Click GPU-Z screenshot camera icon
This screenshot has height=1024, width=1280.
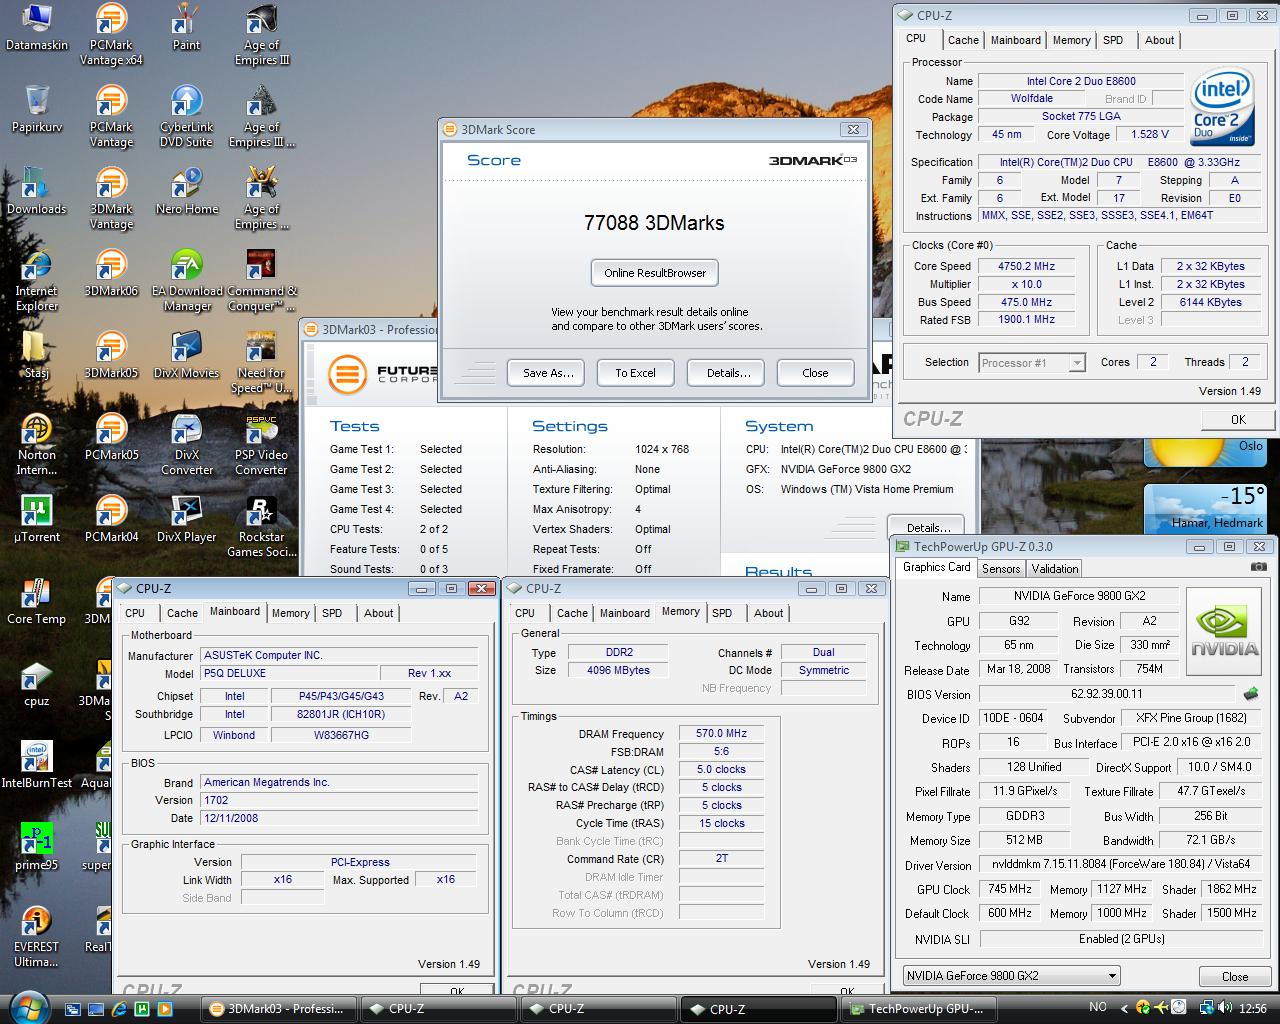(1258, 567)
